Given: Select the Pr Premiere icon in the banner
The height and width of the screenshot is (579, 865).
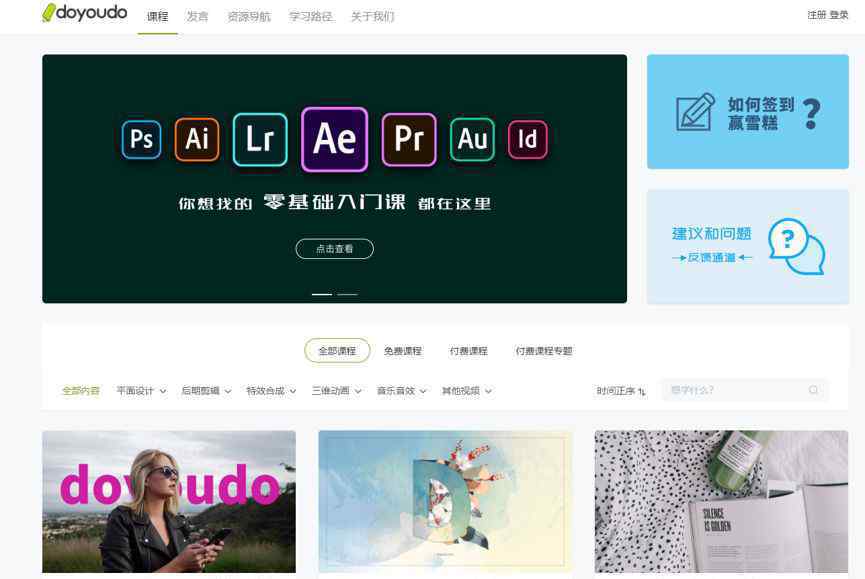Looking at the screenshot, I should coord(409,139).
